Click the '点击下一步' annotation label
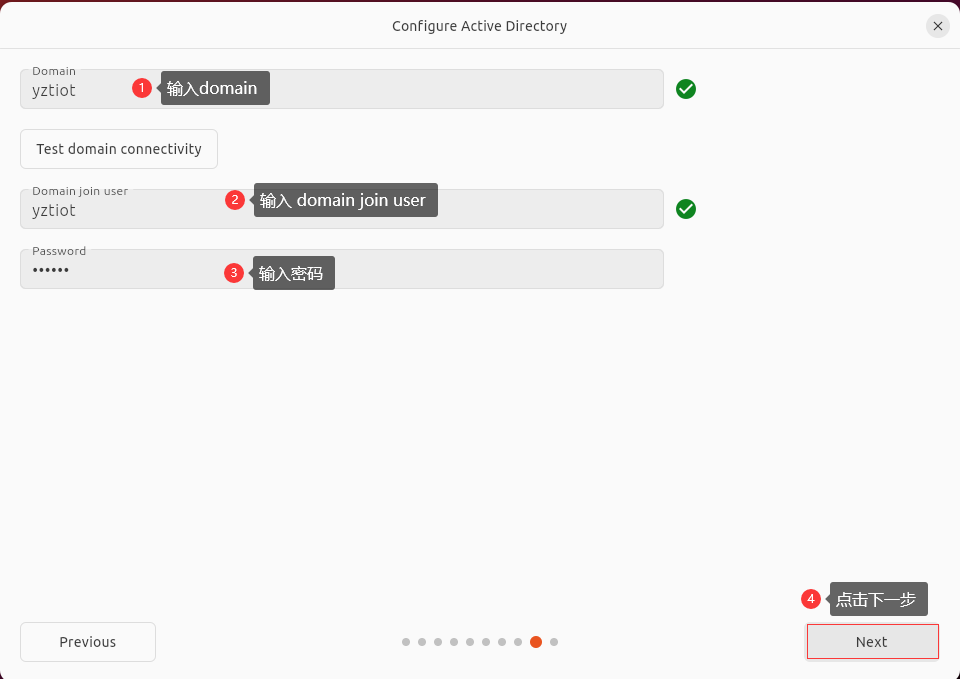 877,599
